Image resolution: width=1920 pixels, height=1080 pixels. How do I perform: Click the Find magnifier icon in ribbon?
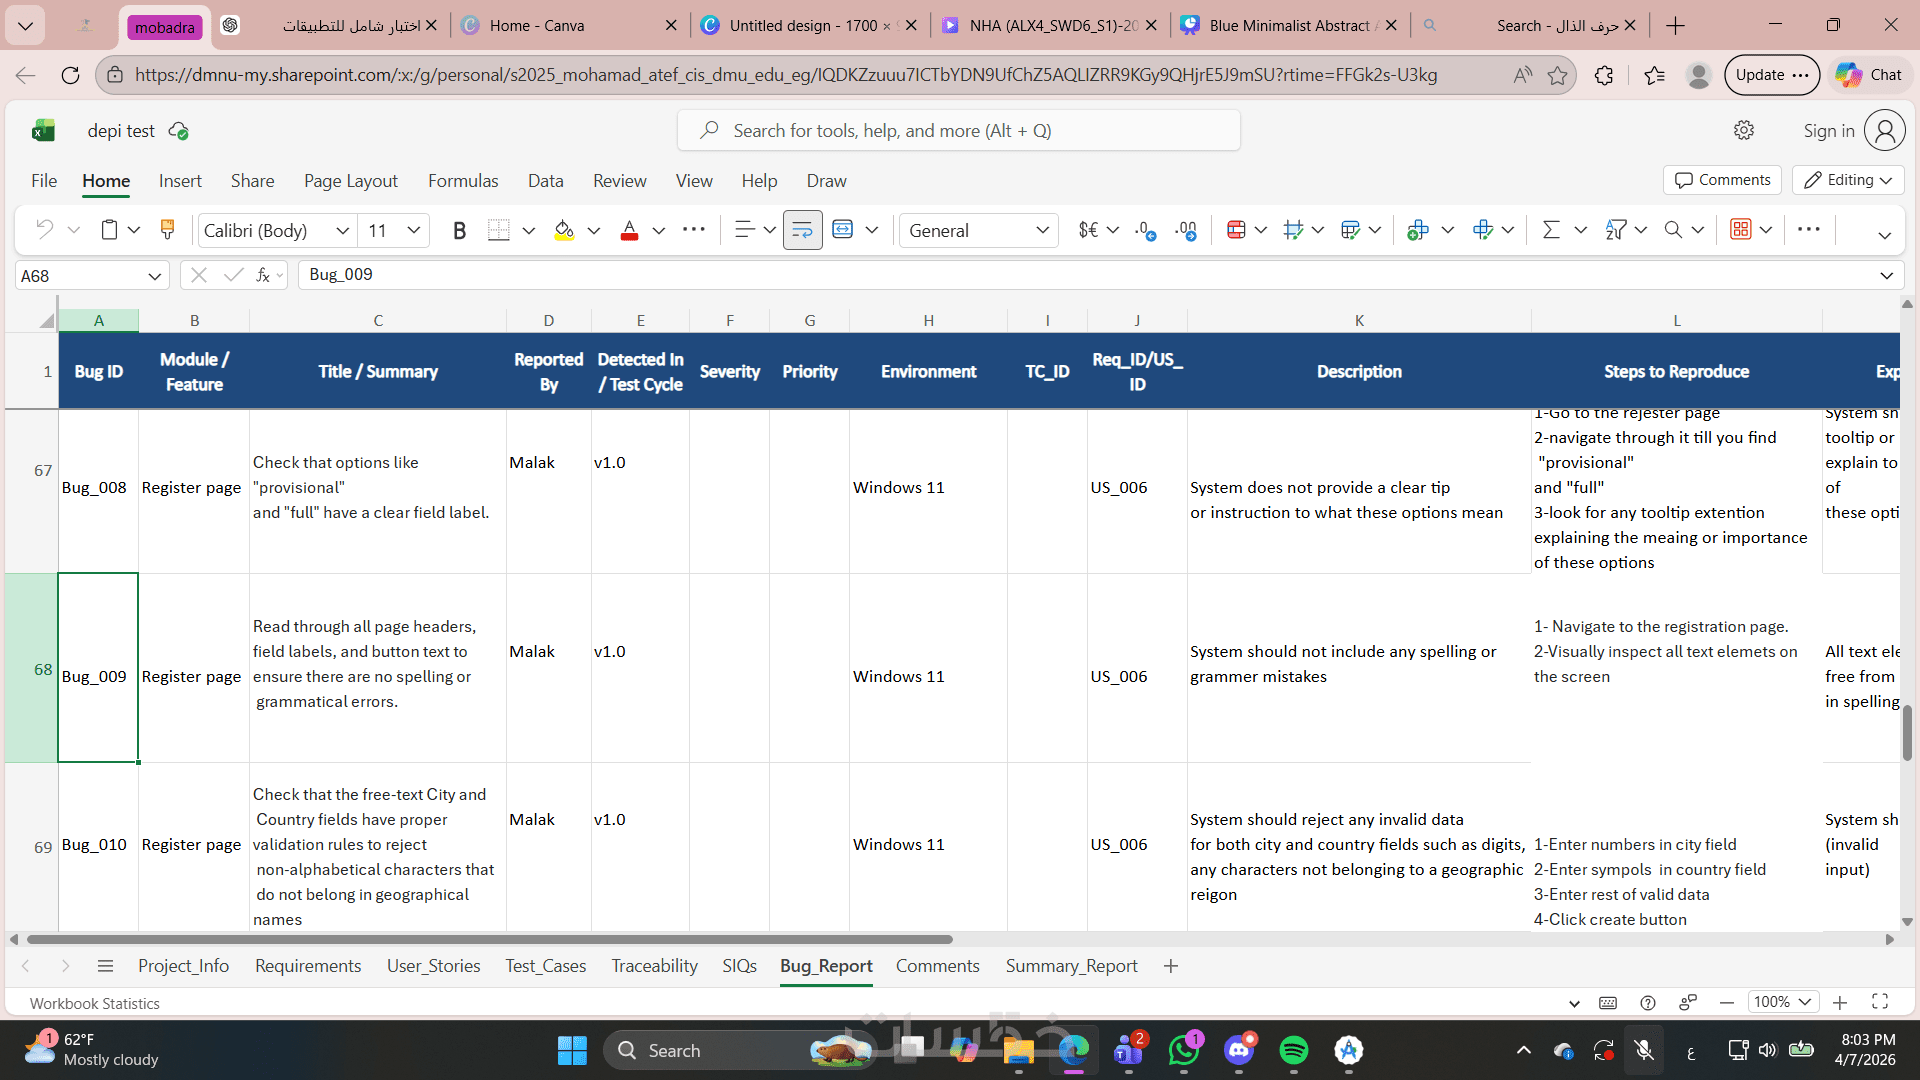coord(1673,230)
